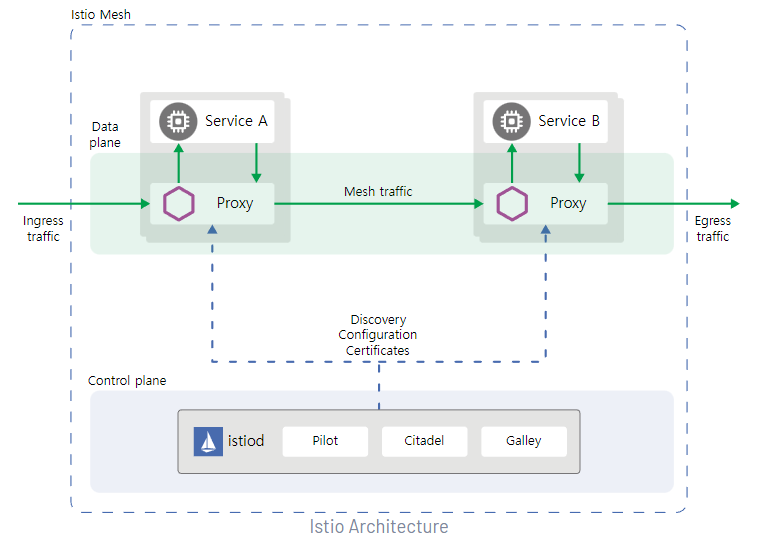This screenshot has width=767, height=555.
Task: Click the 'Configuration' text line
Action: pos(378,335)
